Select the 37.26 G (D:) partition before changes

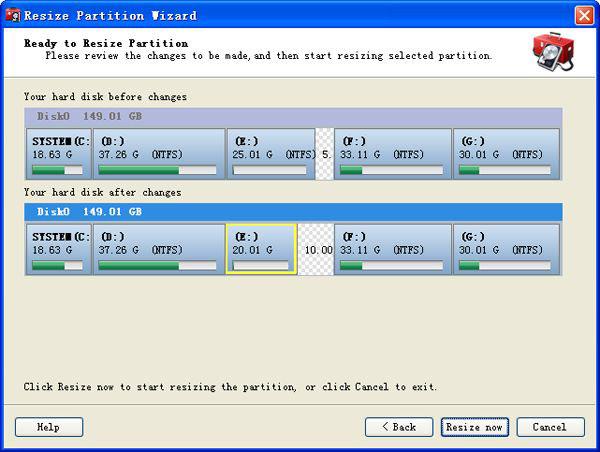[159, 153]
